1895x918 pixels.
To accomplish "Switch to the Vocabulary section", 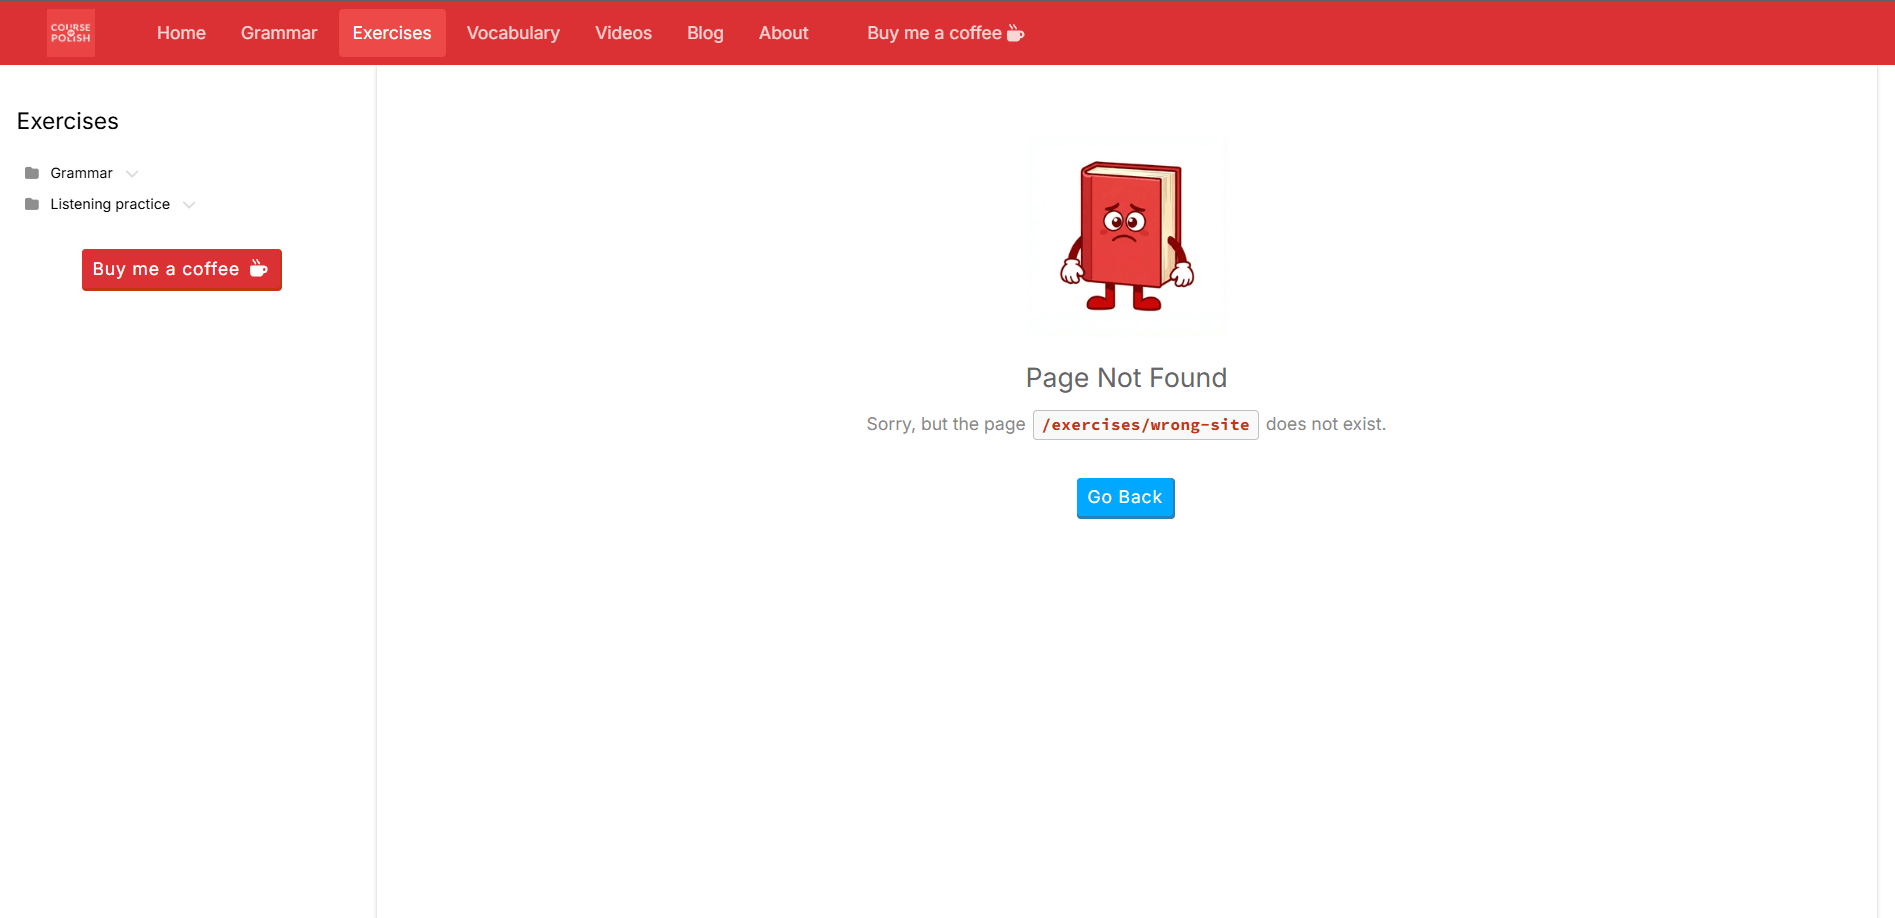I will (513, 32).
